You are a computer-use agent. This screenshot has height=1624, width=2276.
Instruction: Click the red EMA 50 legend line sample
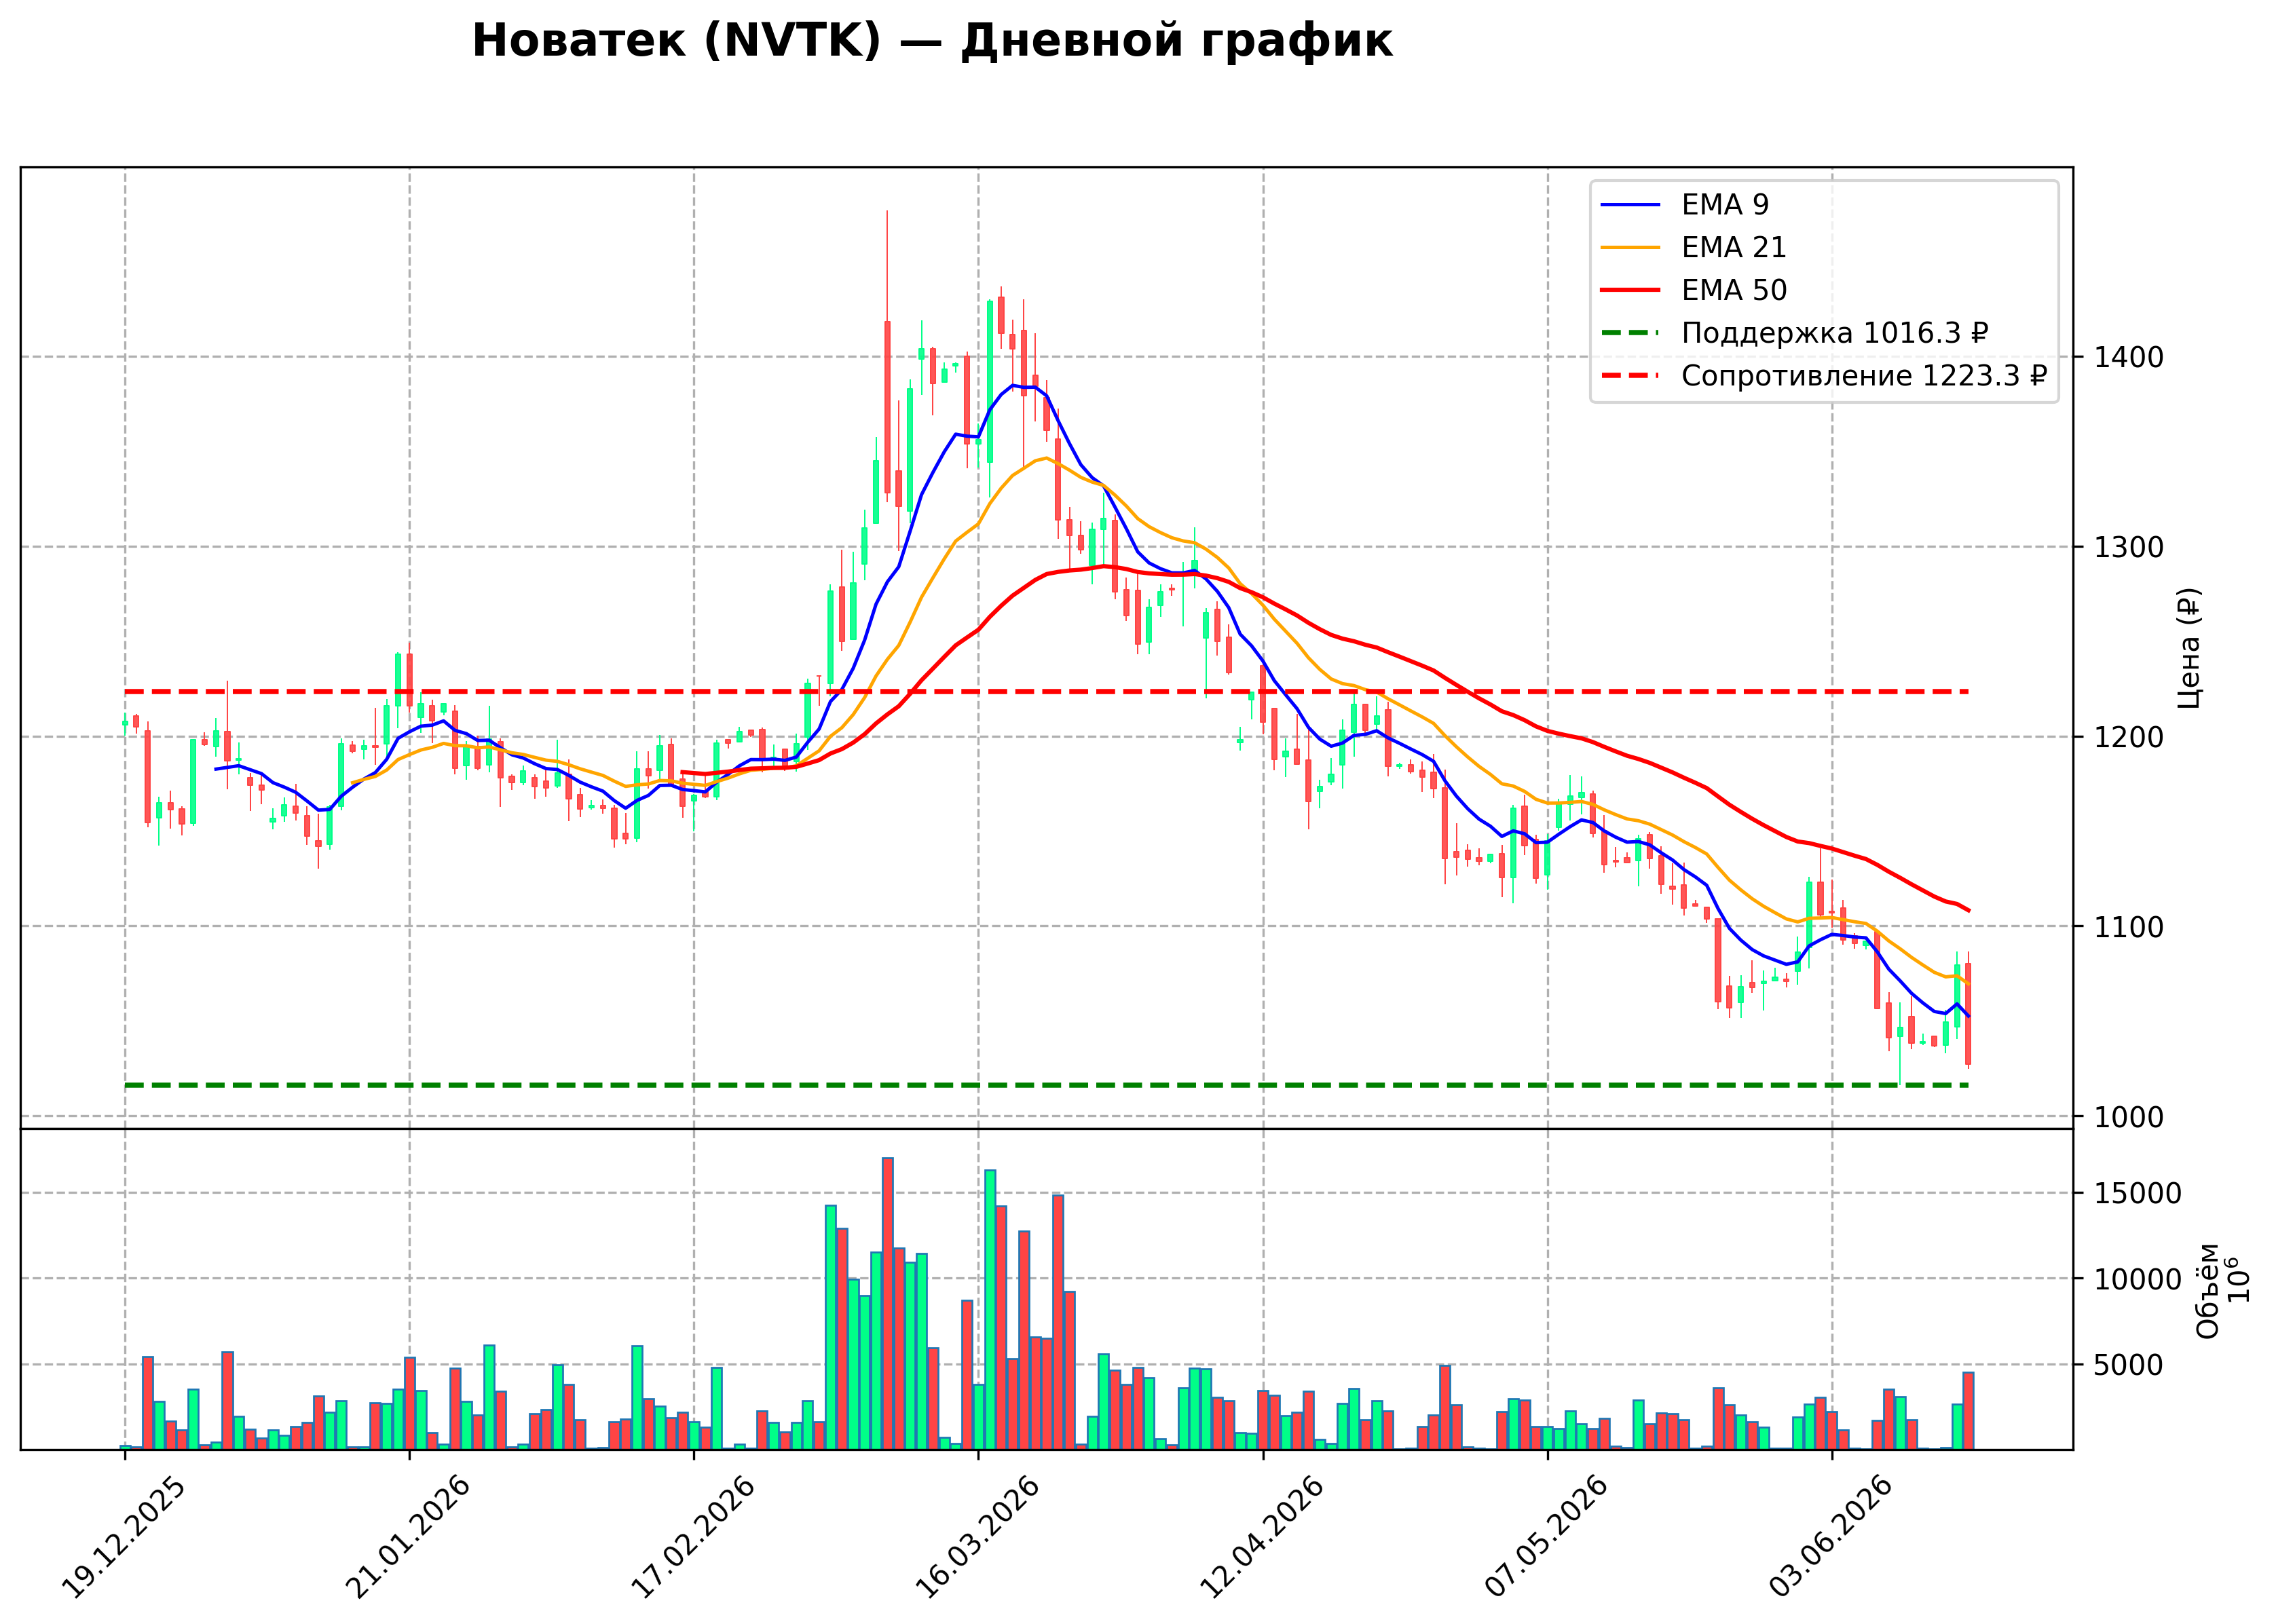pyautogui.click(x=1630, y=290)
